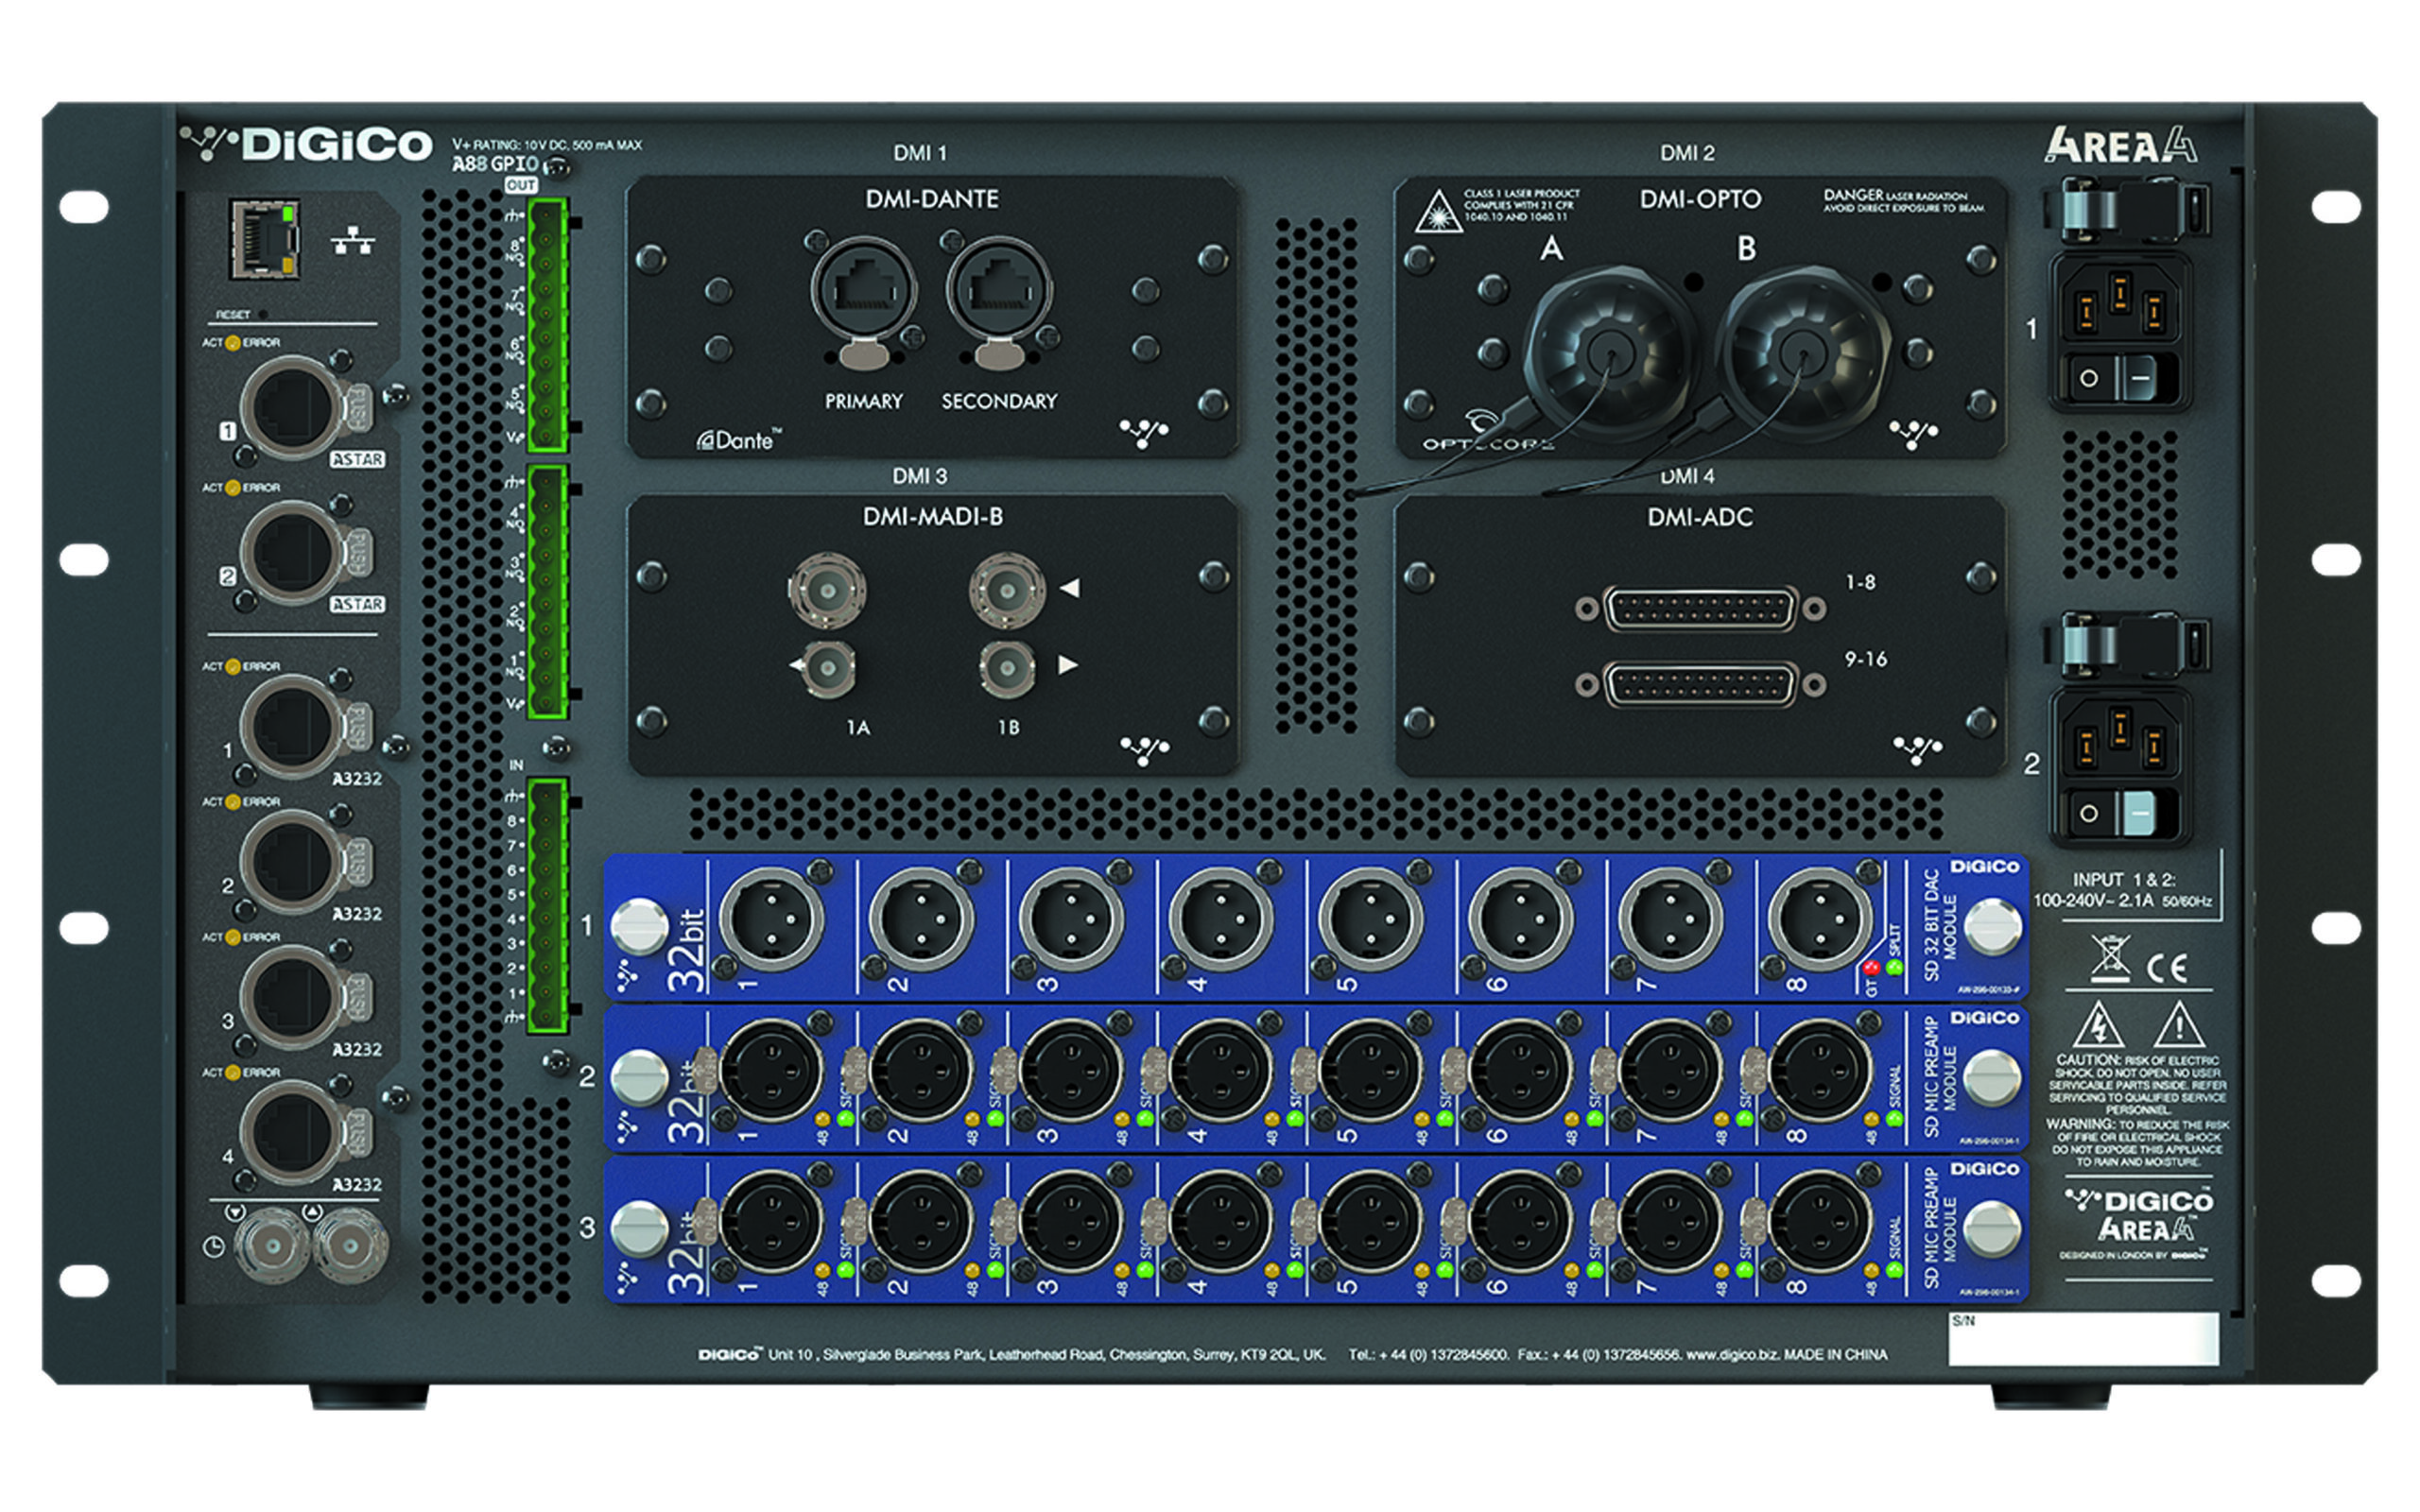Click the A3232 port 2 connector
This screenshot has height=1512, width=2420.
click(x=293, y=862)
